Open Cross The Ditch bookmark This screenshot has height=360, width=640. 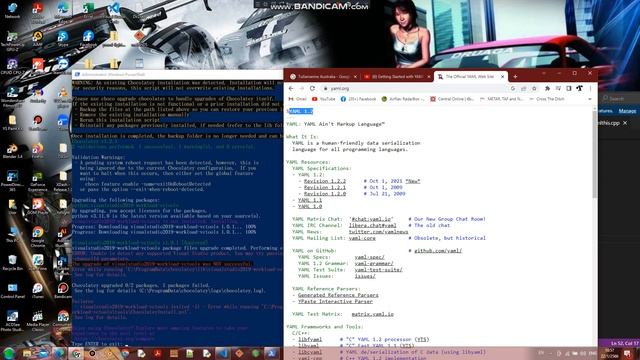pyautogui.click(x=547, y=99)
